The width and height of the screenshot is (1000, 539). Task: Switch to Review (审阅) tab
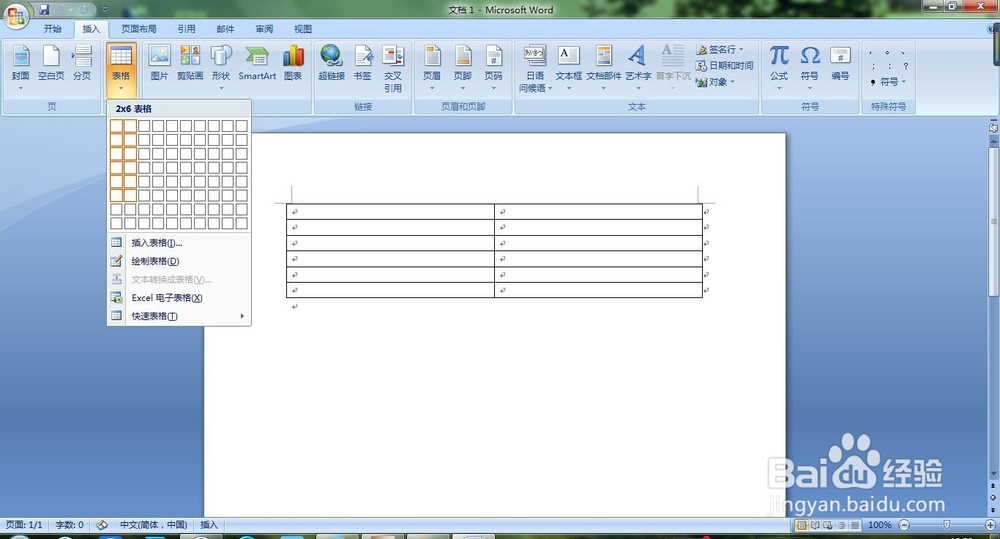264,29
